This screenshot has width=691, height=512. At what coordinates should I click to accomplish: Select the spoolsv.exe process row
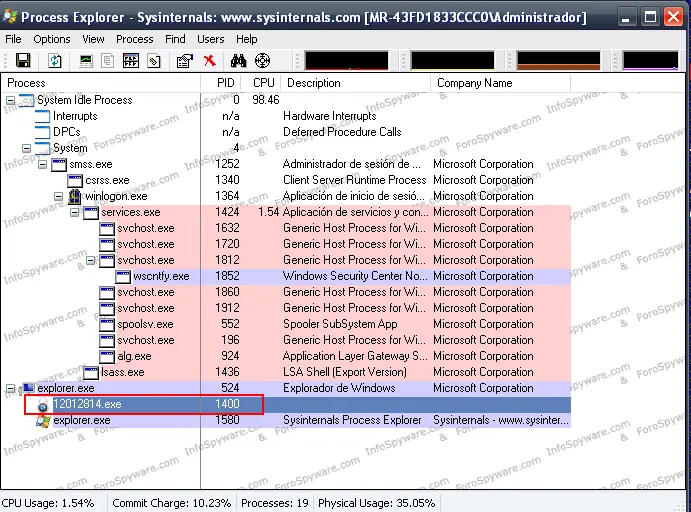286,324
